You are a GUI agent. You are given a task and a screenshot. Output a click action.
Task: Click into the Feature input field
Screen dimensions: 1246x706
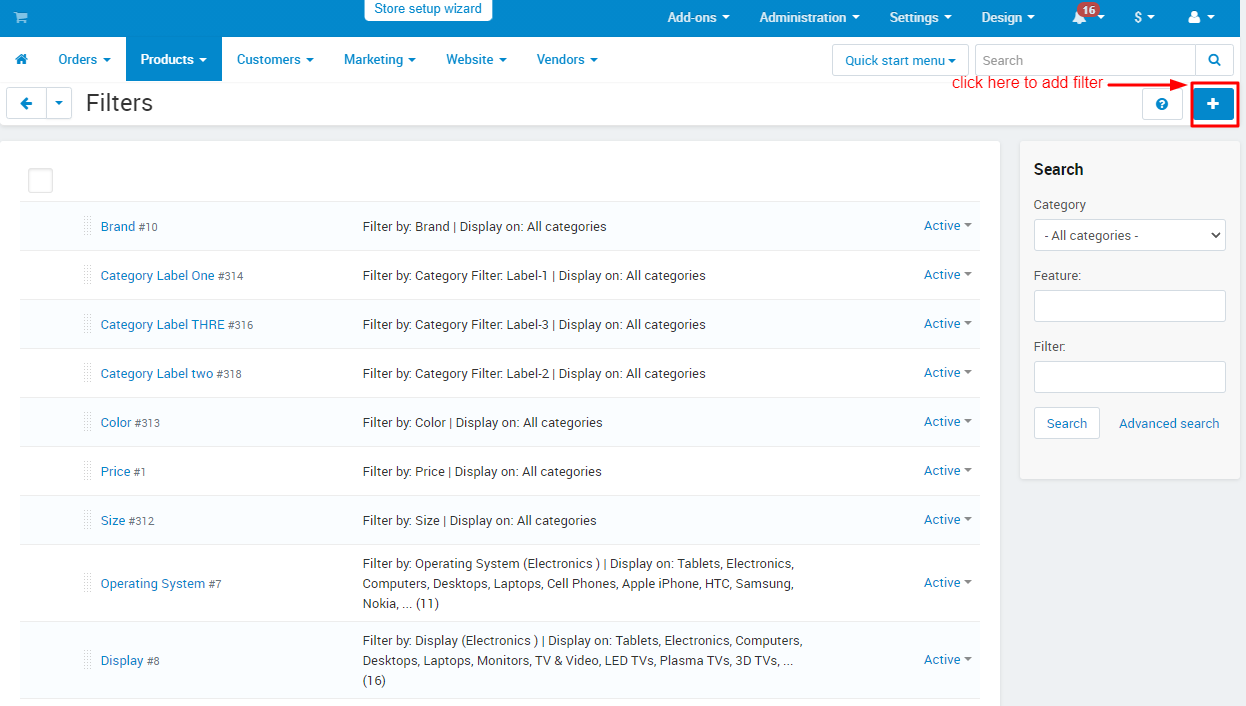(x=1129, y=306)
